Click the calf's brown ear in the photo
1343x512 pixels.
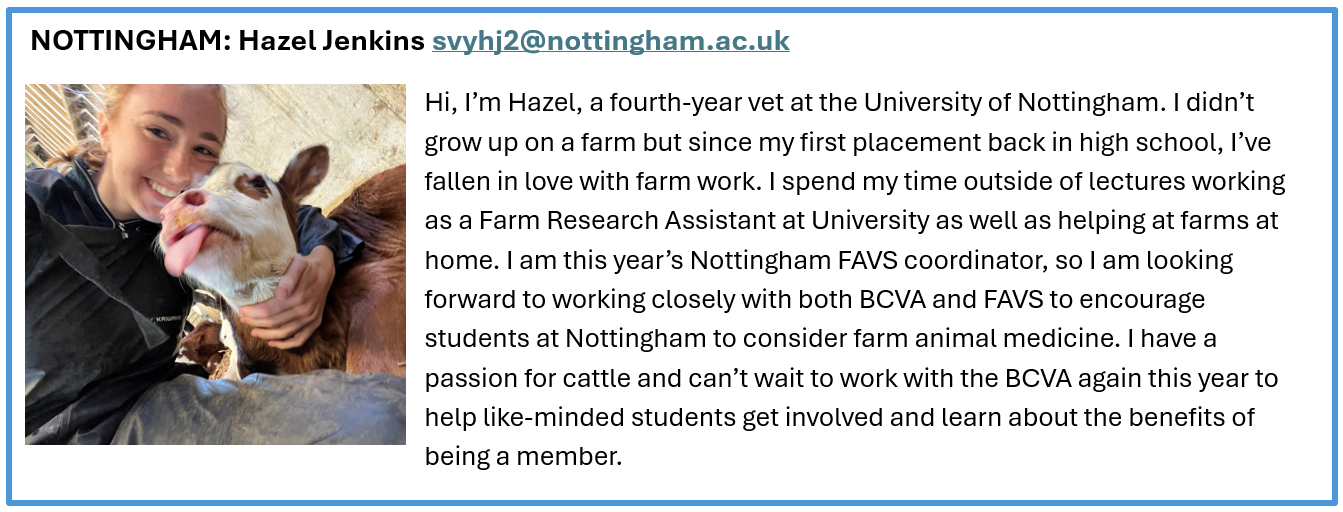click(302, 172)
